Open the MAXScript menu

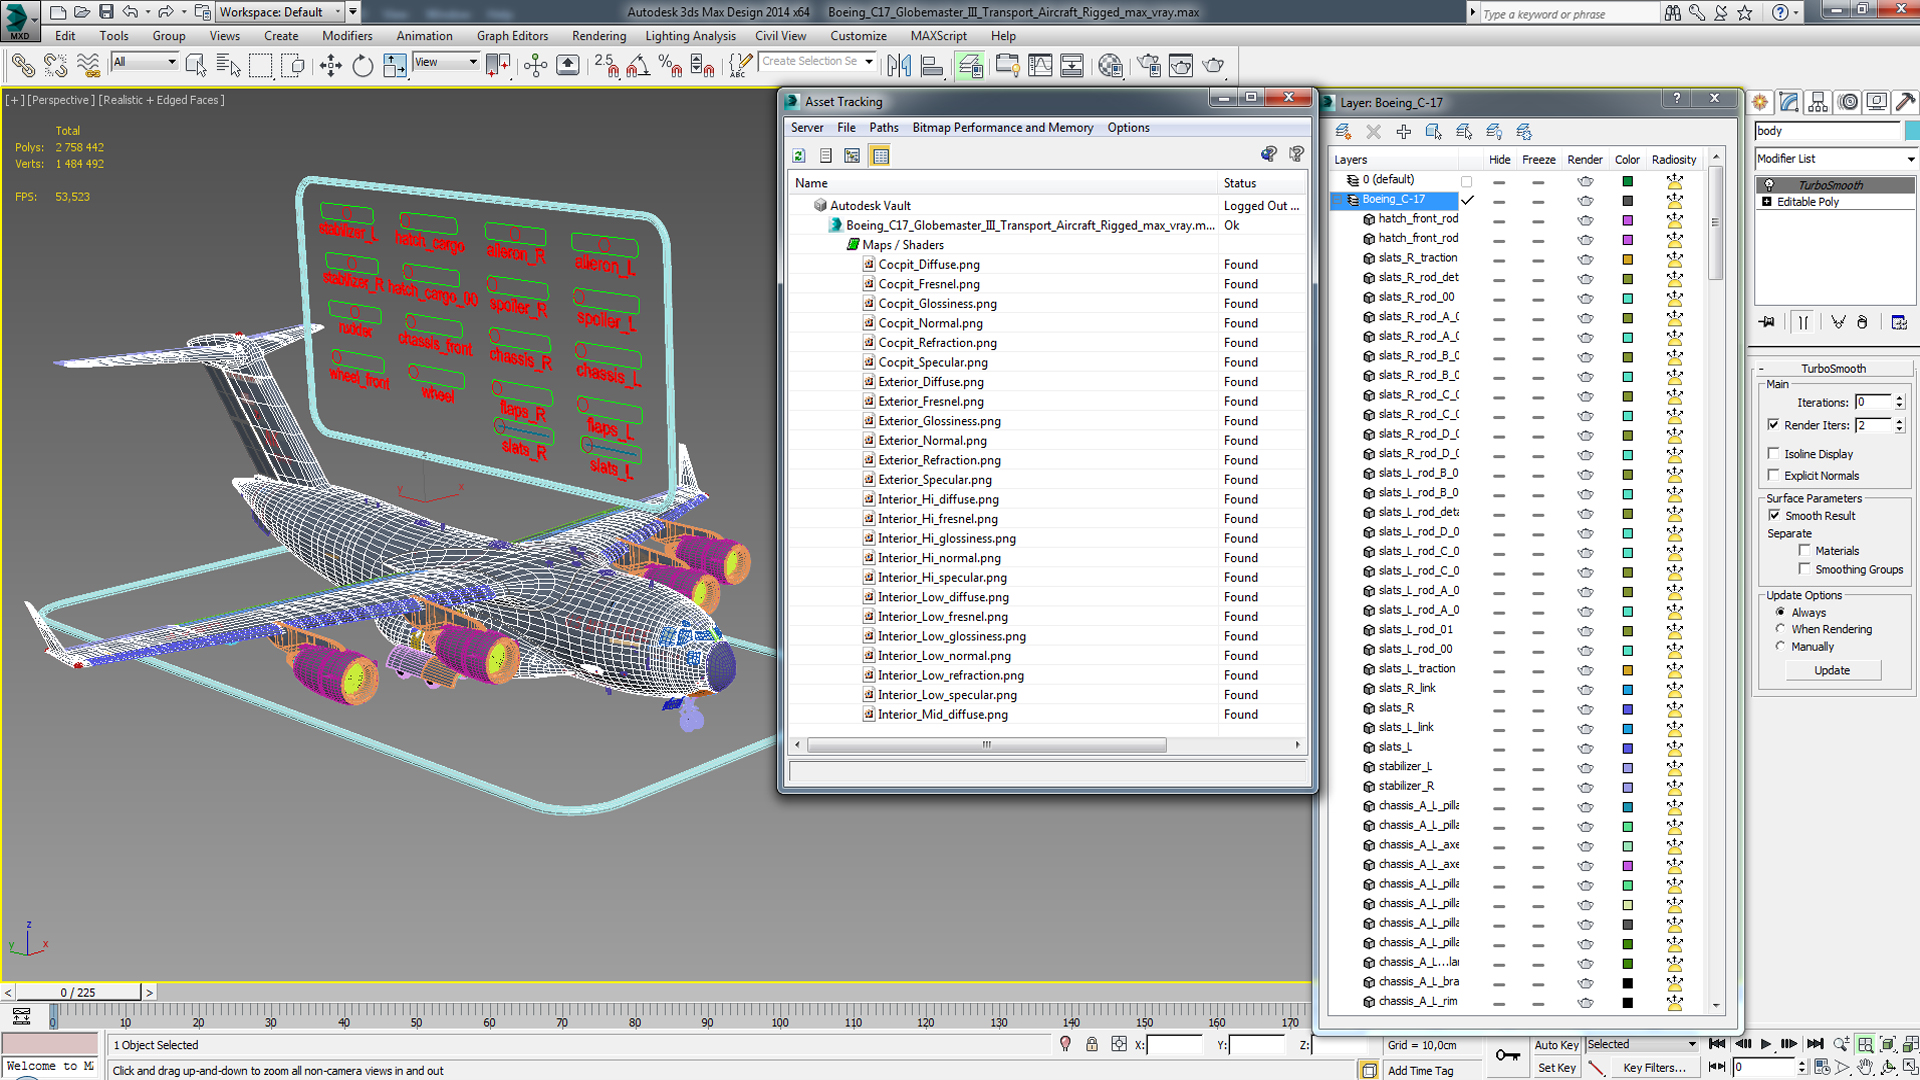[938, 36]
